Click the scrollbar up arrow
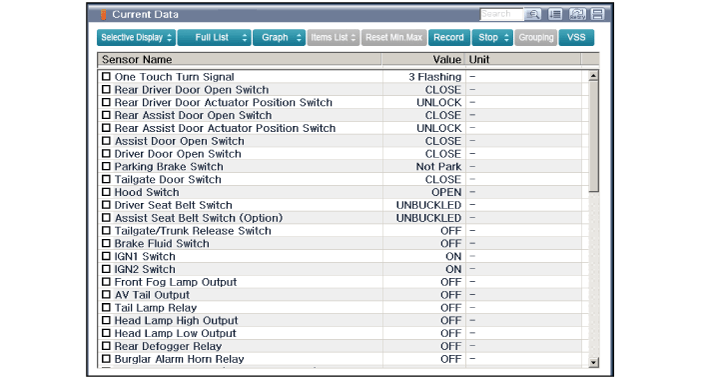This screenshot has width=701, height=379. coord(593,76)
